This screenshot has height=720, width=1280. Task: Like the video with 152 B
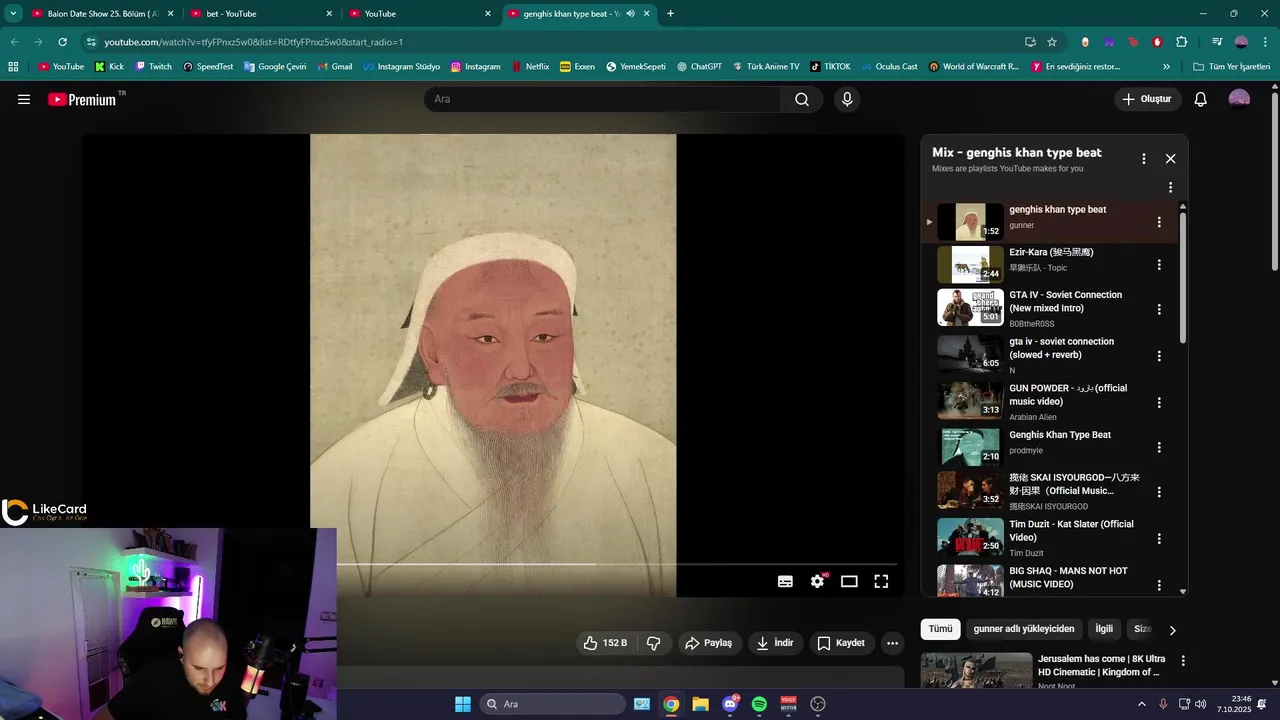tap(606, 643)
